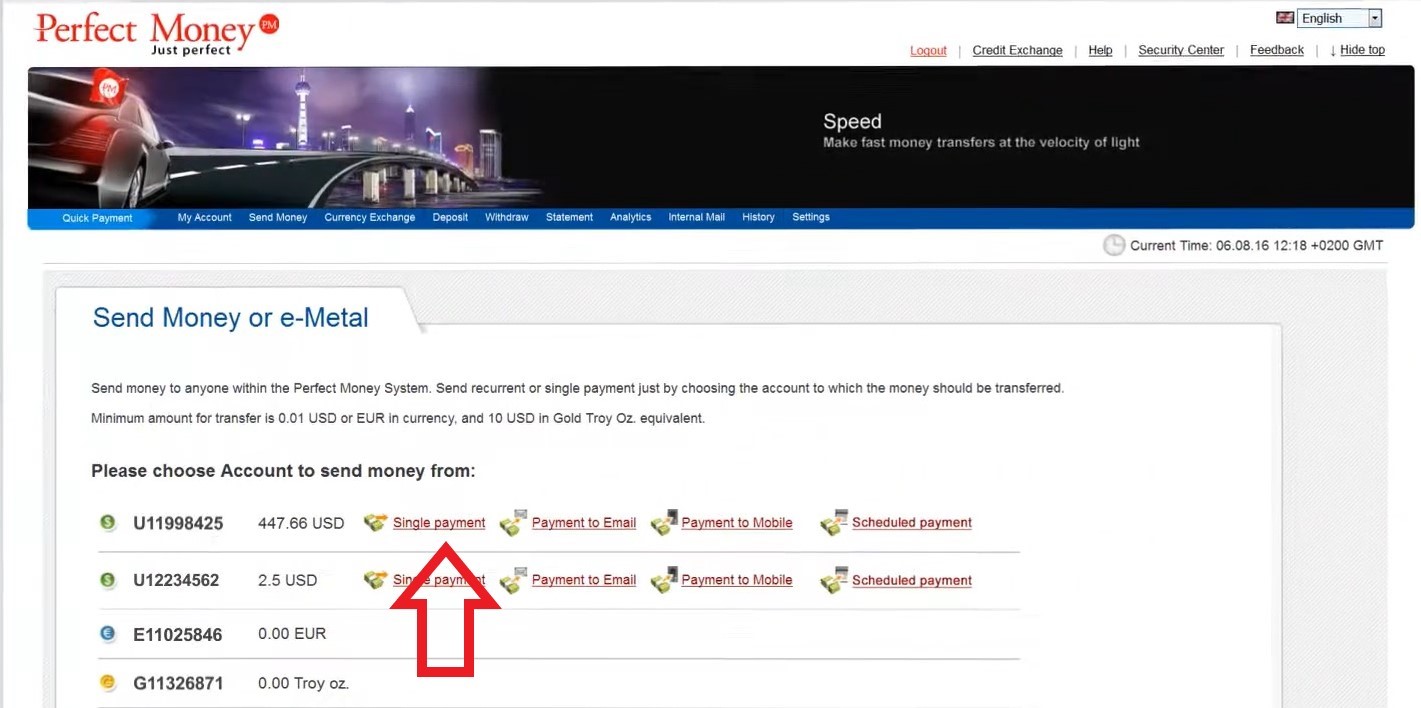Click the Current Time text
Screen dimensions: 1421x708
click(x=1257, y=245)
